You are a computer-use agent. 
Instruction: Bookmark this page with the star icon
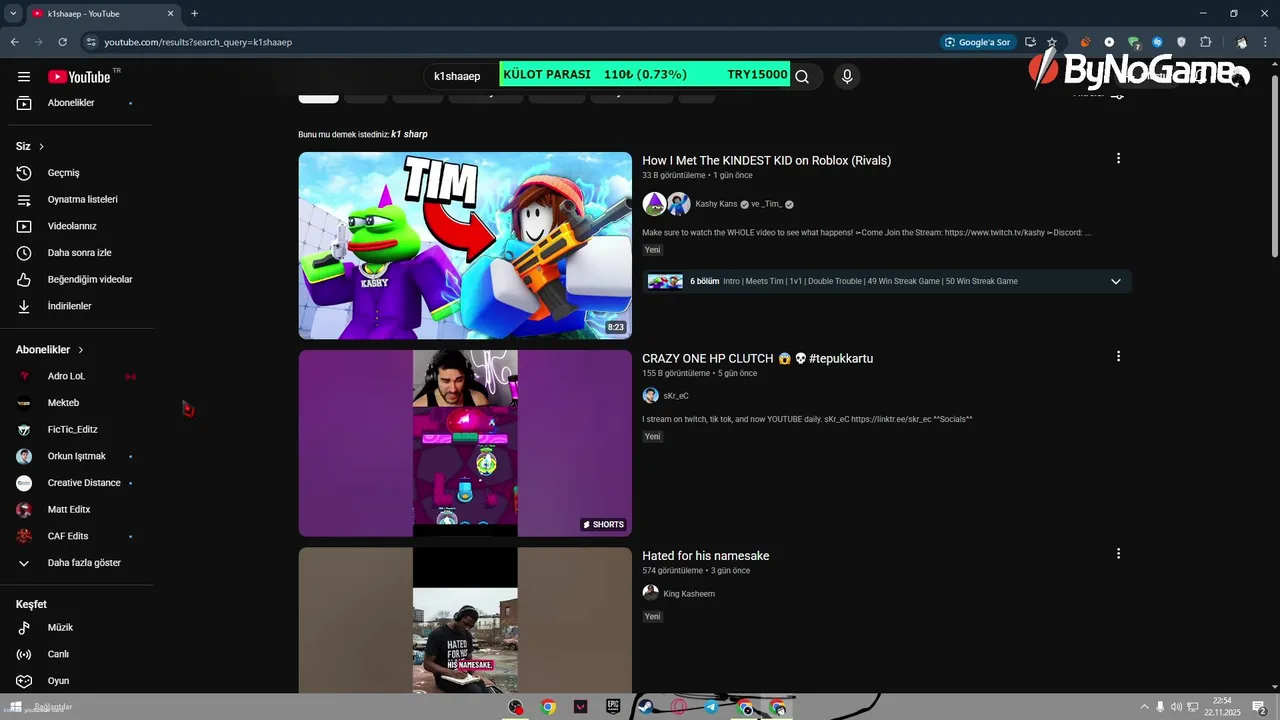pos(1052,42)
